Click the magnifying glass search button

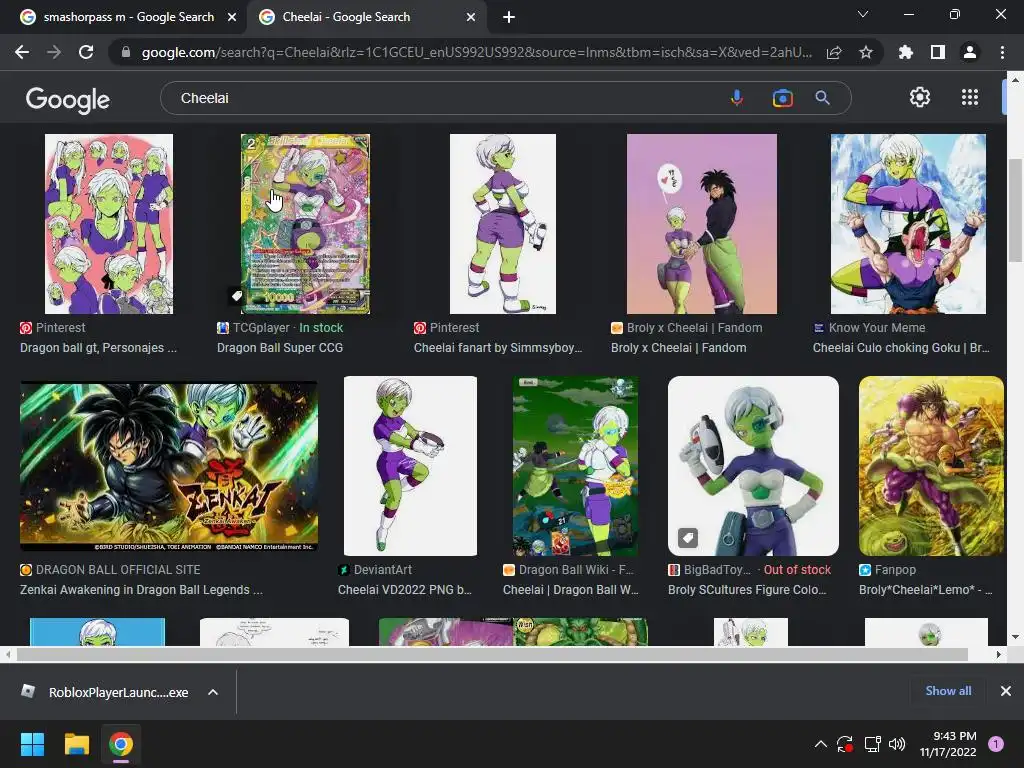822,98
